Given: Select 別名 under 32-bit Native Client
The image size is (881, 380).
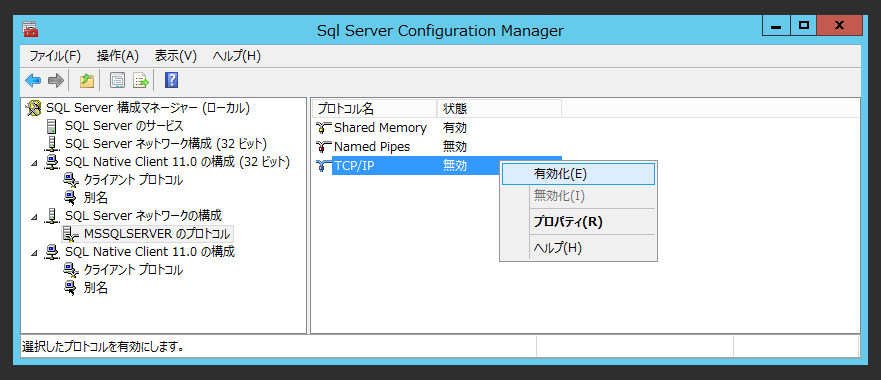Looking at the screenshot, I should point(96,198).
